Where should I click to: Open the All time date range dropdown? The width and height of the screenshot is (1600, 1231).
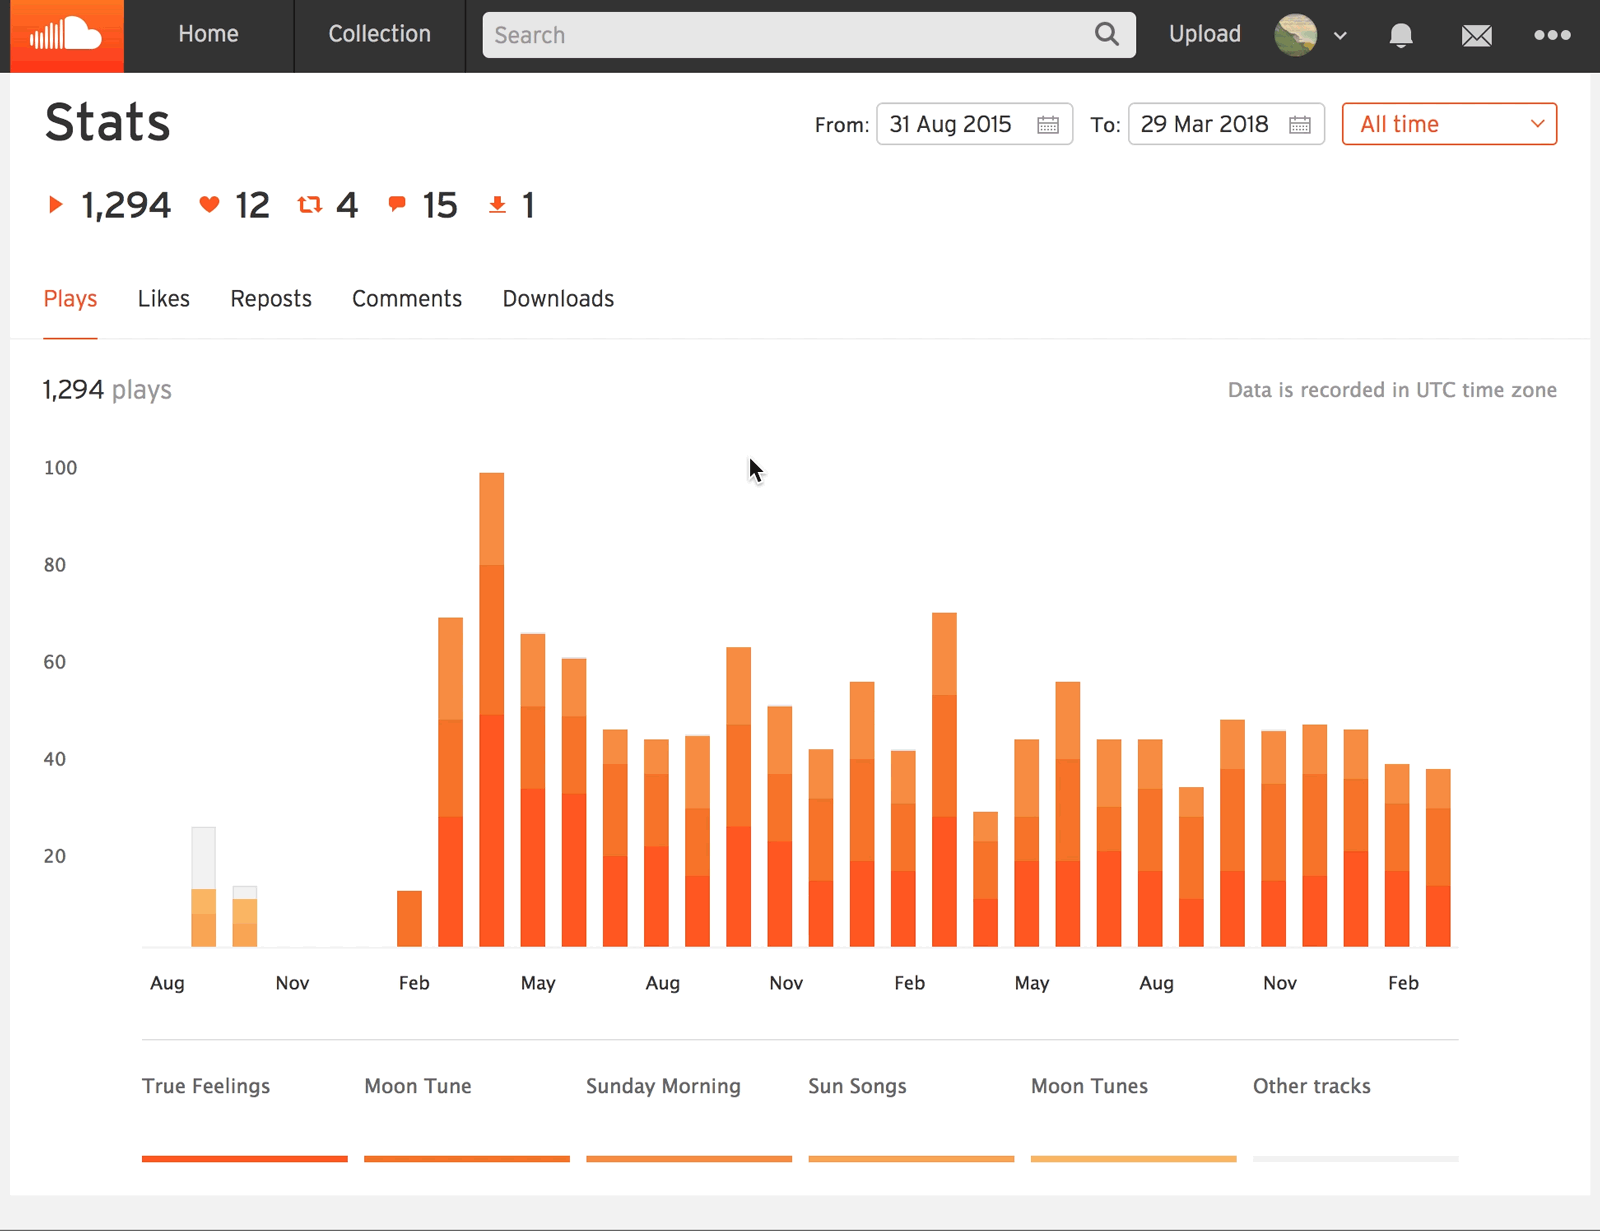click(1448, 124)
